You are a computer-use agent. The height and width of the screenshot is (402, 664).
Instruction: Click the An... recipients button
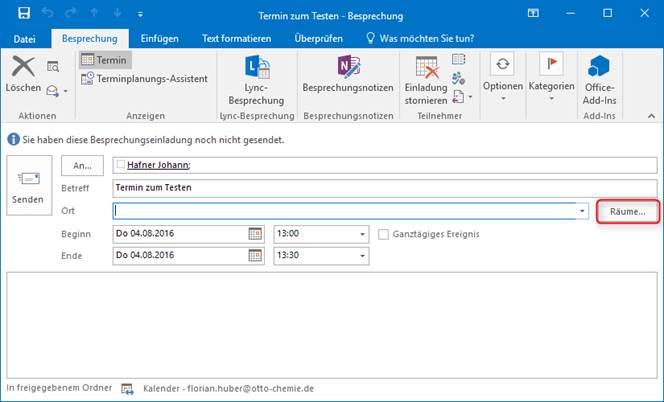[x=82, y=166]
